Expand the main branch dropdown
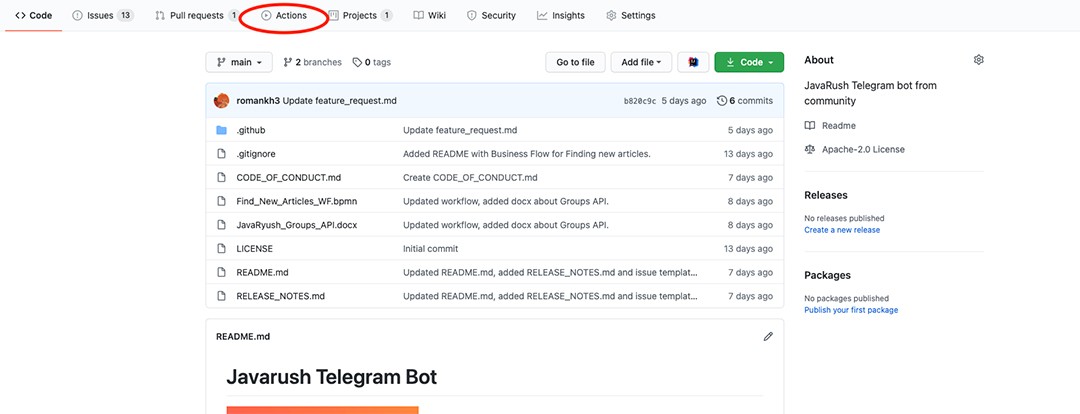The height and width of the screenshot is (414, 1080). pos(239,62)
